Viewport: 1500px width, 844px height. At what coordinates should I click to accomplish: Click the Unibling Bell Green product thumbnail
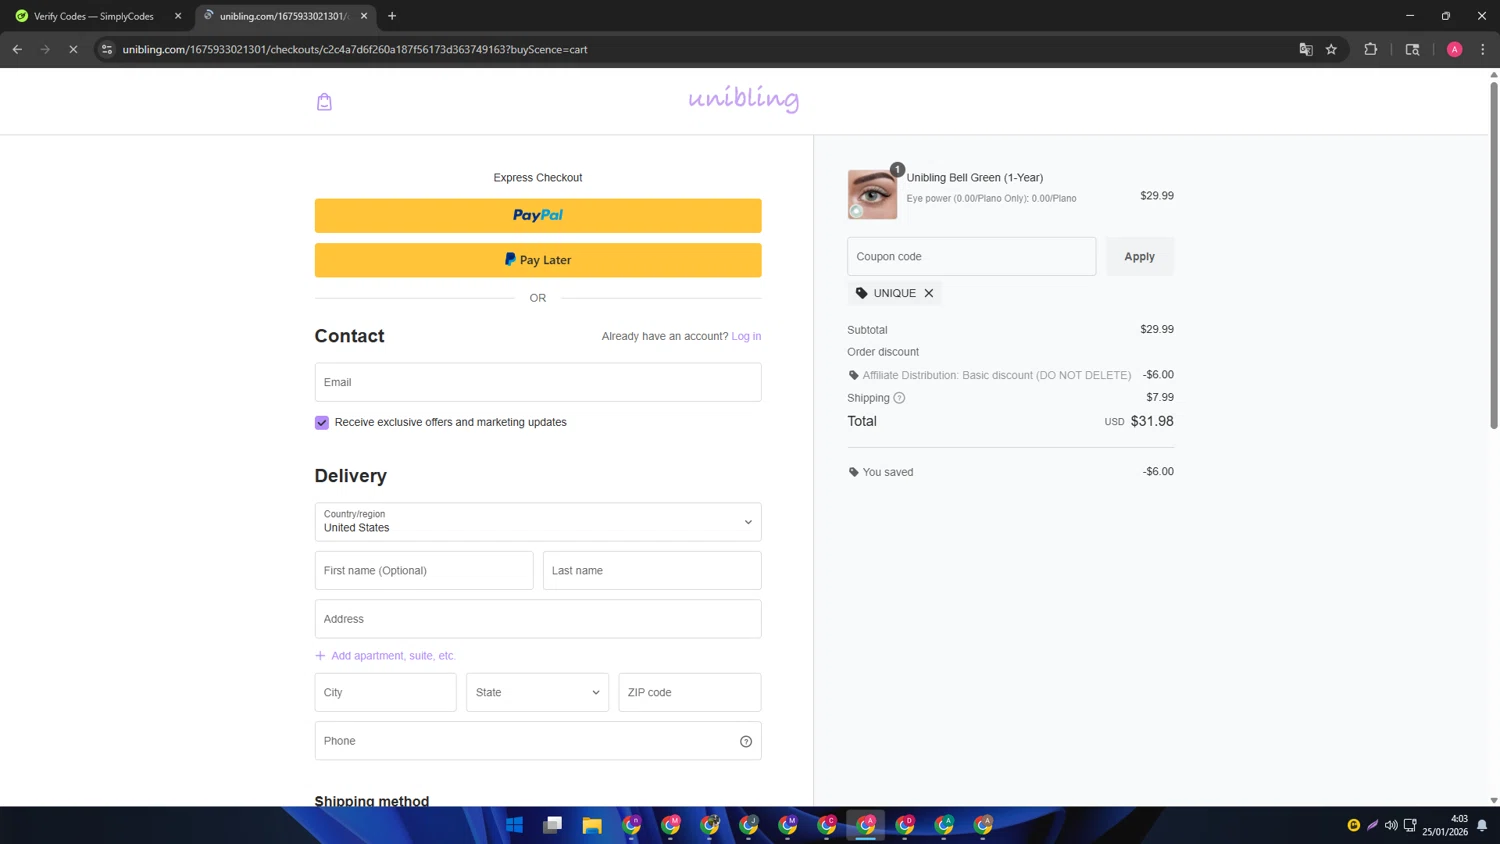click(872, 194)
